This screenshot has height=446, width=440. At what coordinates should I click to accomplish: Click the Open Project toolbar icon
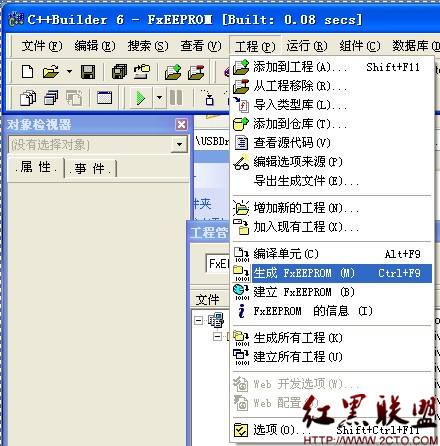[142, 72]
